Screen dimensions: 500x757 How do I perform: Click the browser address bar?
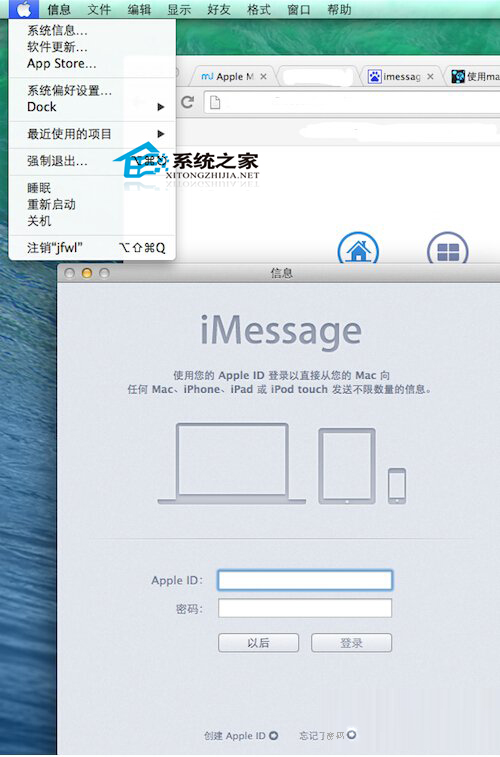352,102
